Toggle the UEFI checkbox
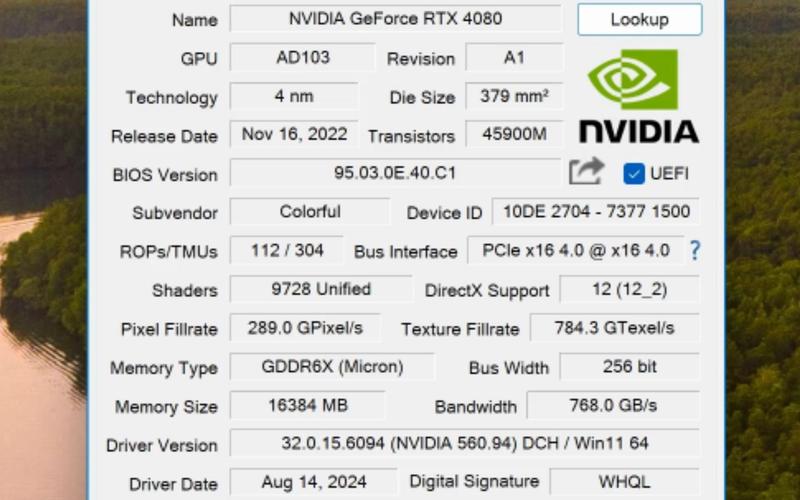Screen dimensions: 800x500 click(x=633, y=173)
